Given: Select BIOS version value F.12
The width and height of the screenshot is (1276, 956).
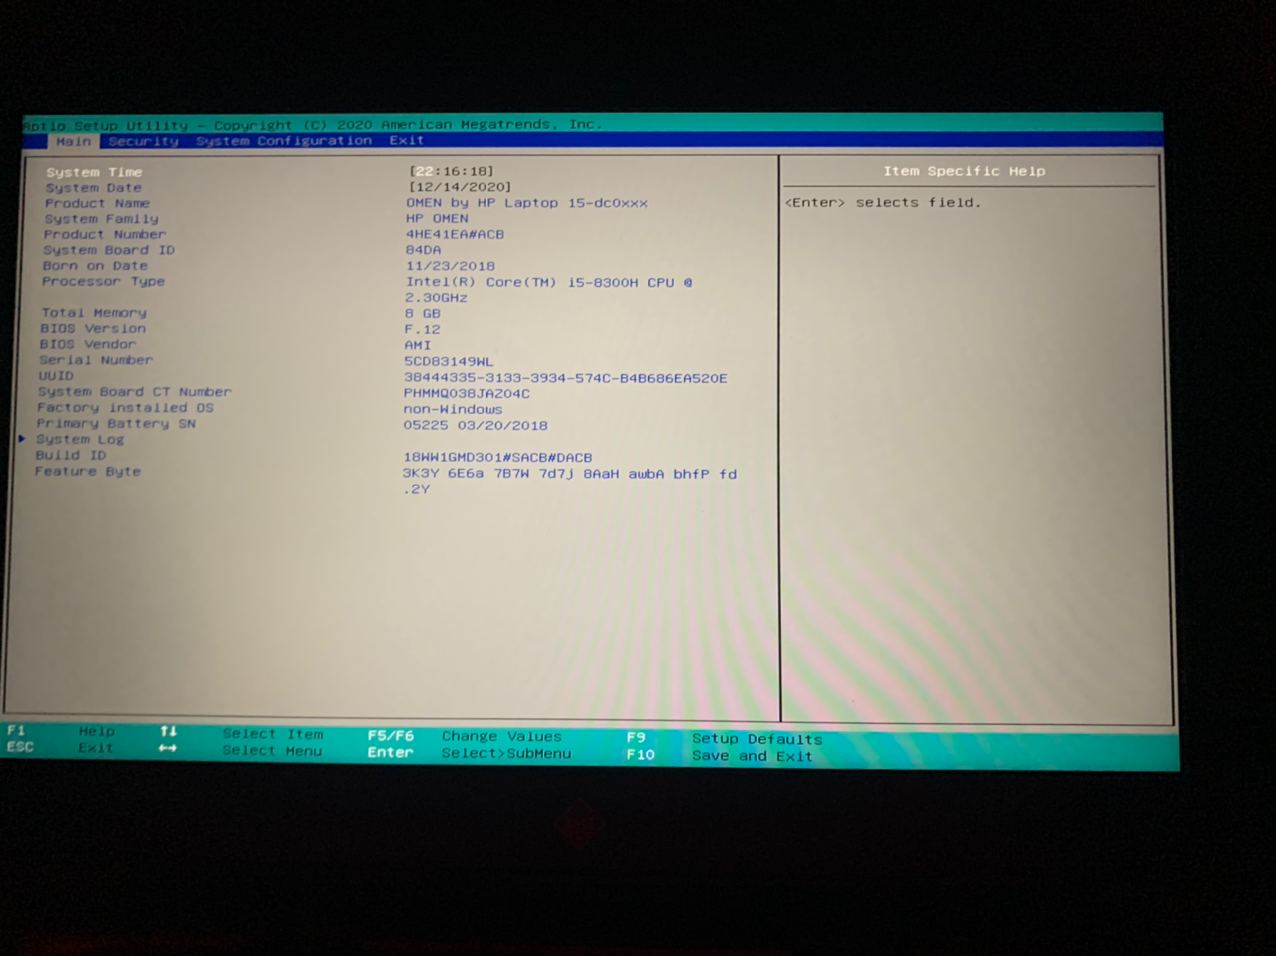Looking at the screenshot, I should click(x=422, y=329).
